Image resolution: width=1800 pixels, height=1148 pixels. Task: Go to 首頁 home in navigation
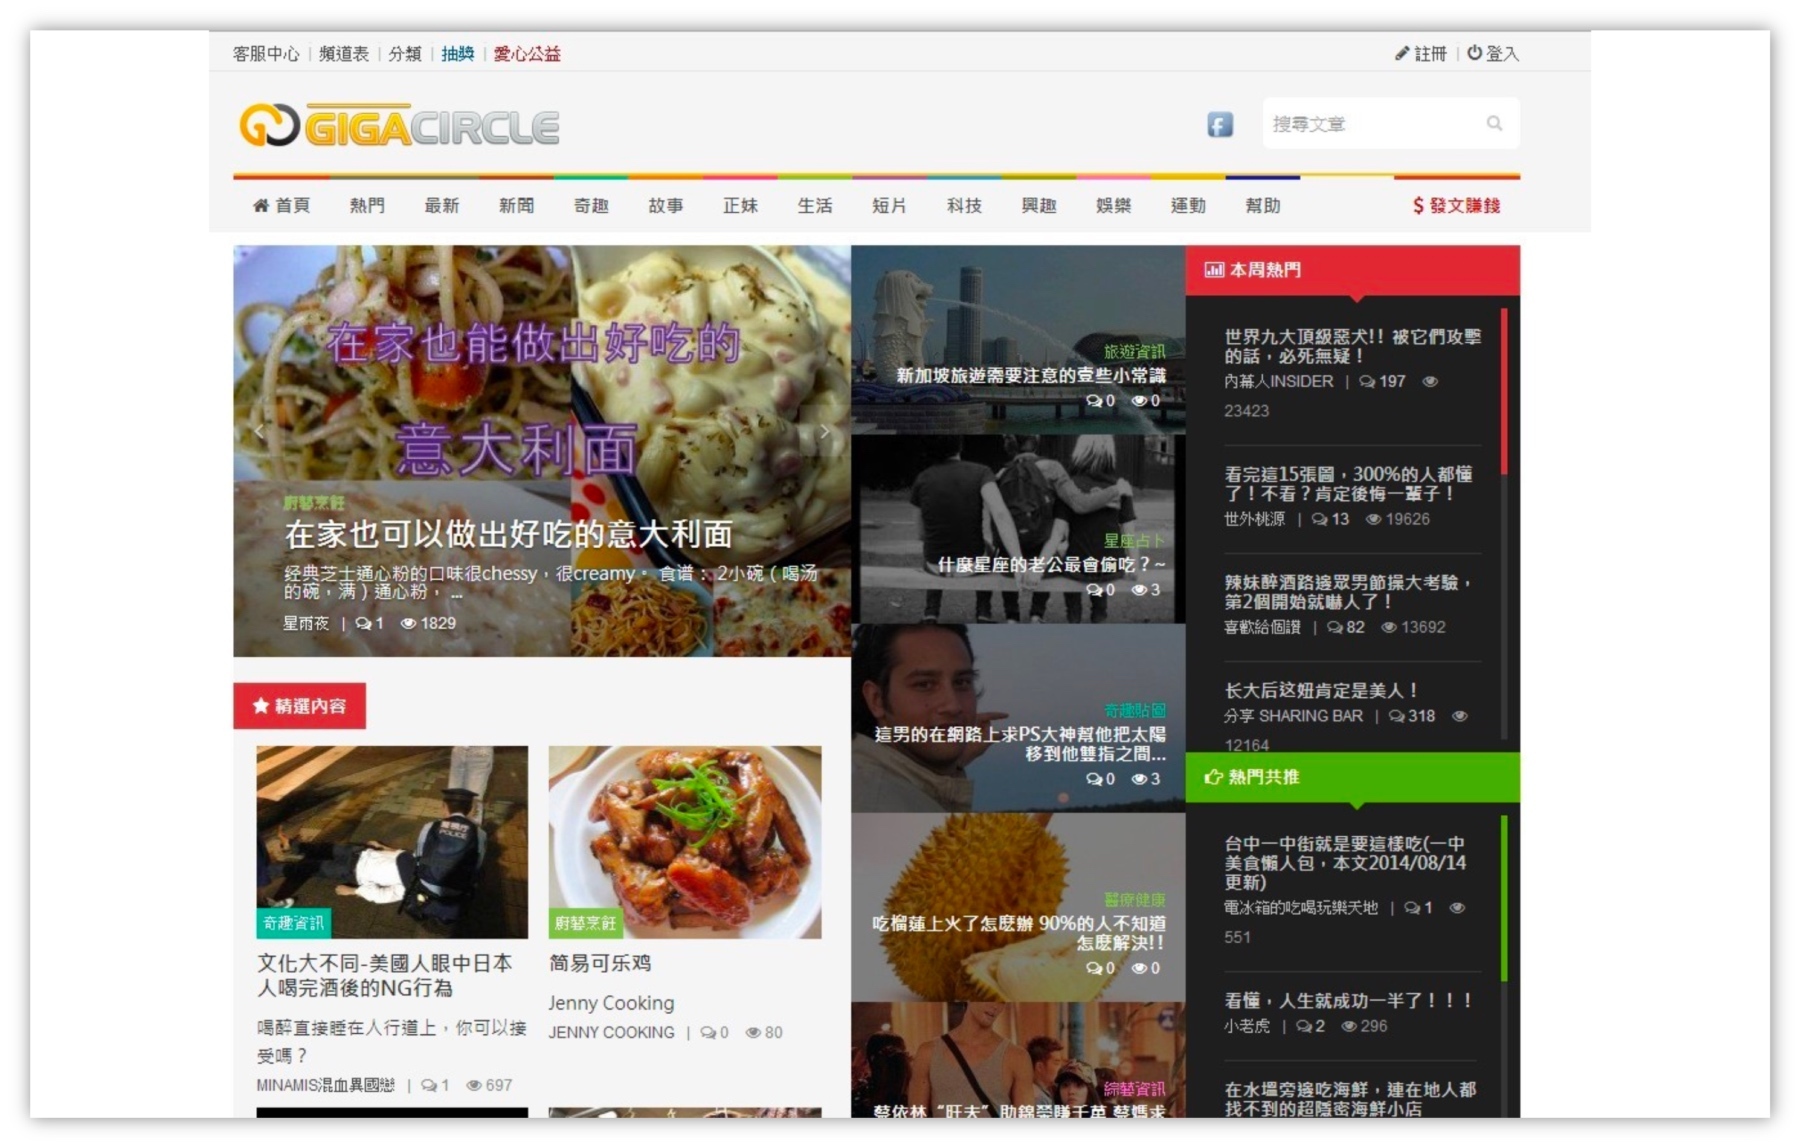282,206
